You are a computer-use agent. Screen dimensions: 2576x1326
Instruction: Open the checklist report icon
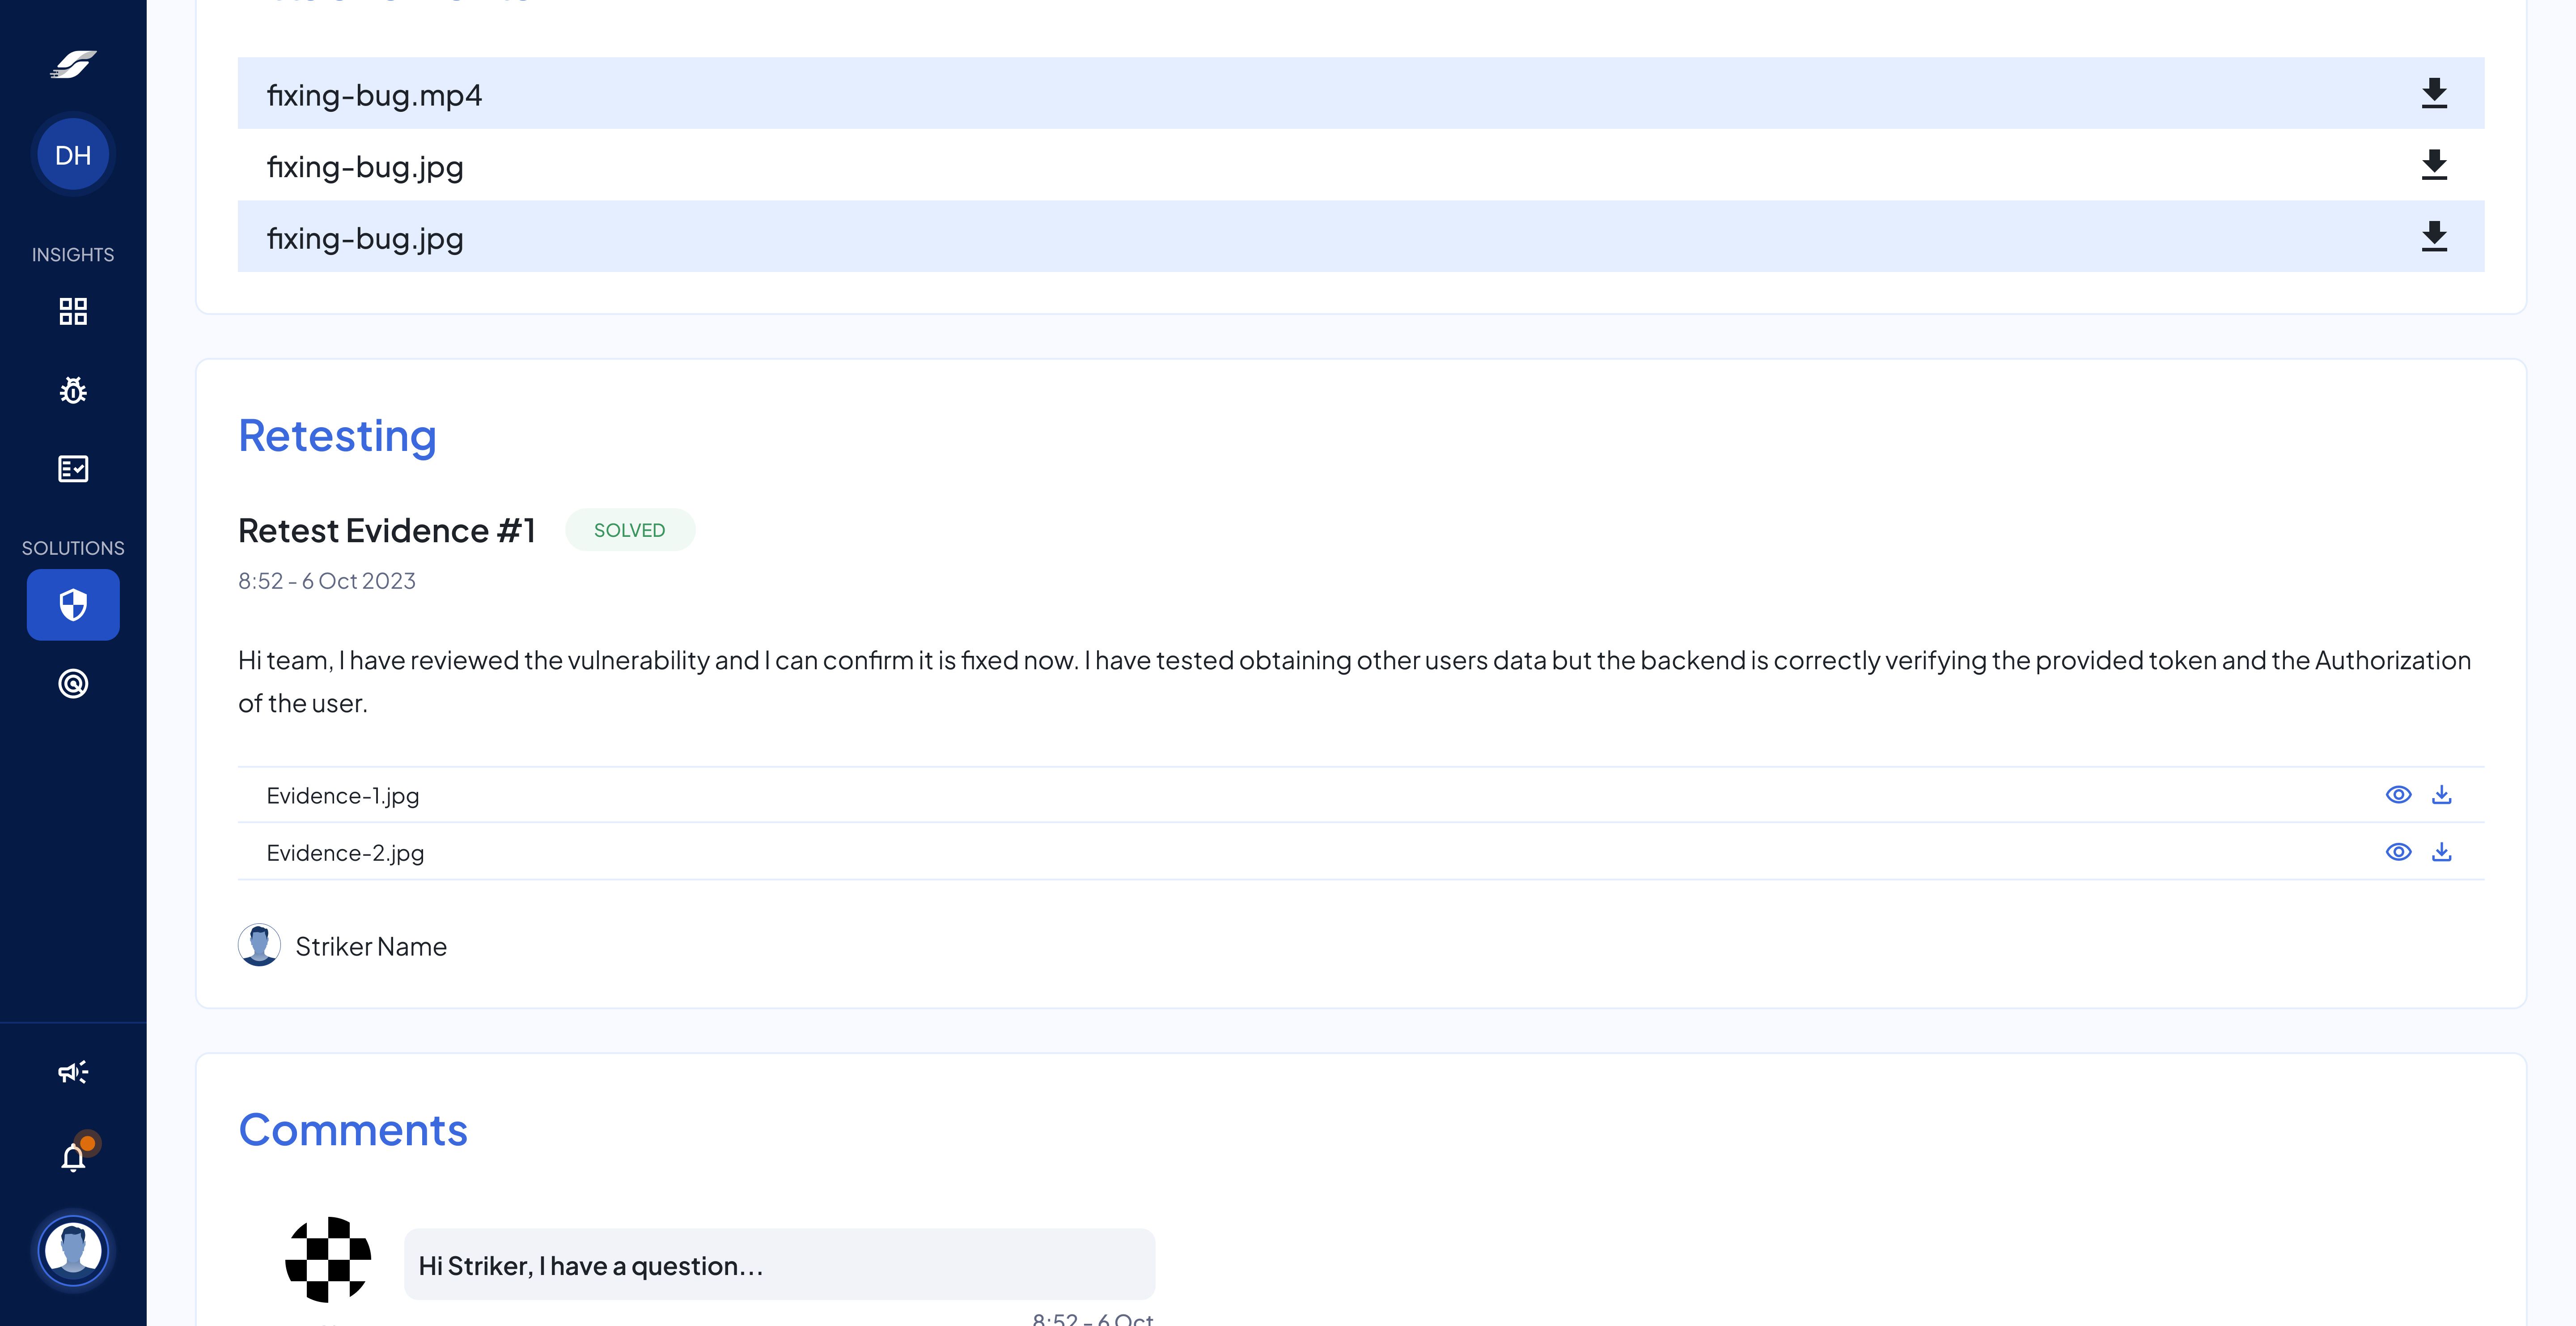click(x=73, y=468)
